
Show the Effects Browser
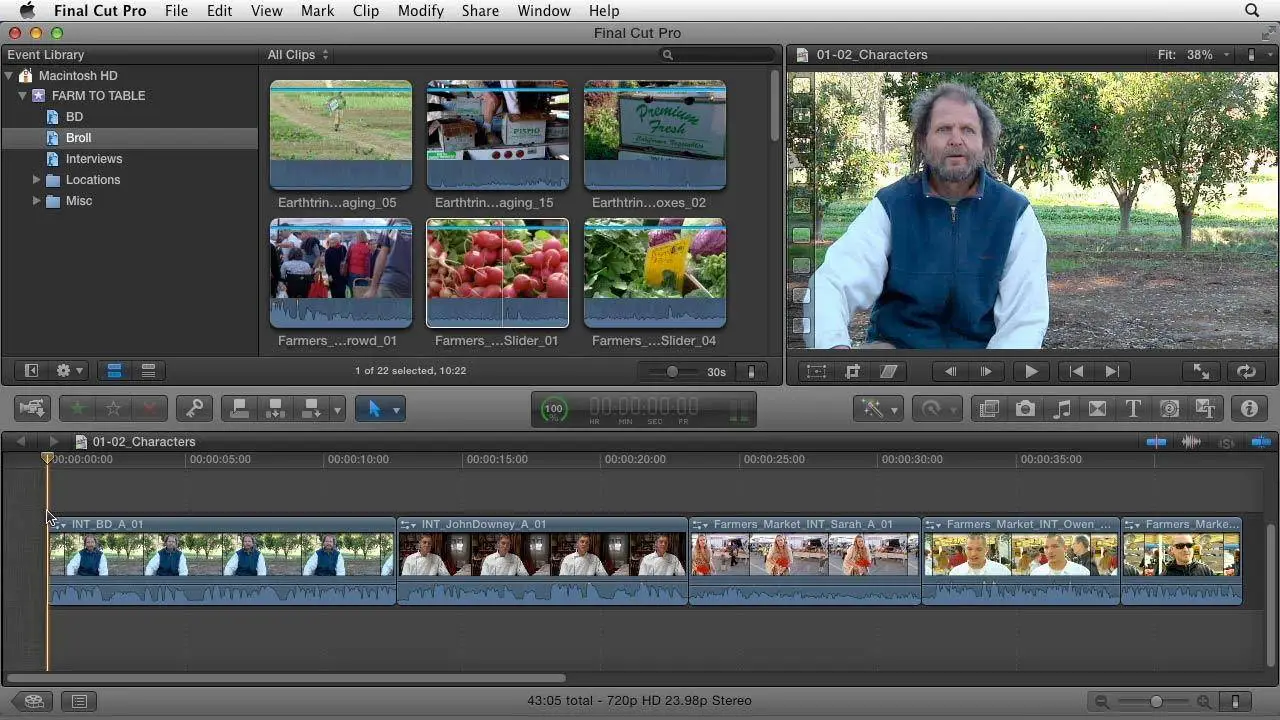click(989, 409)
